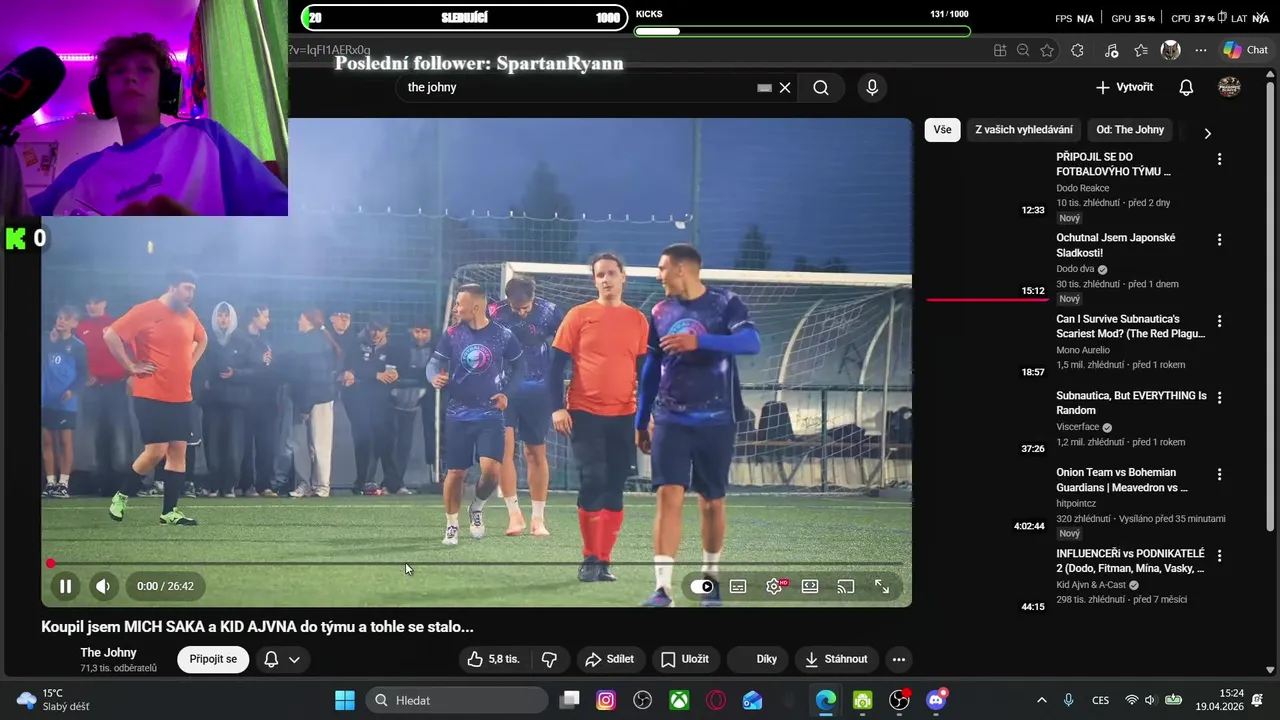Viewport: 1280px width, 720px height.
Task: Download the video with Stáhnout
Action: click(x=836, y=659)
